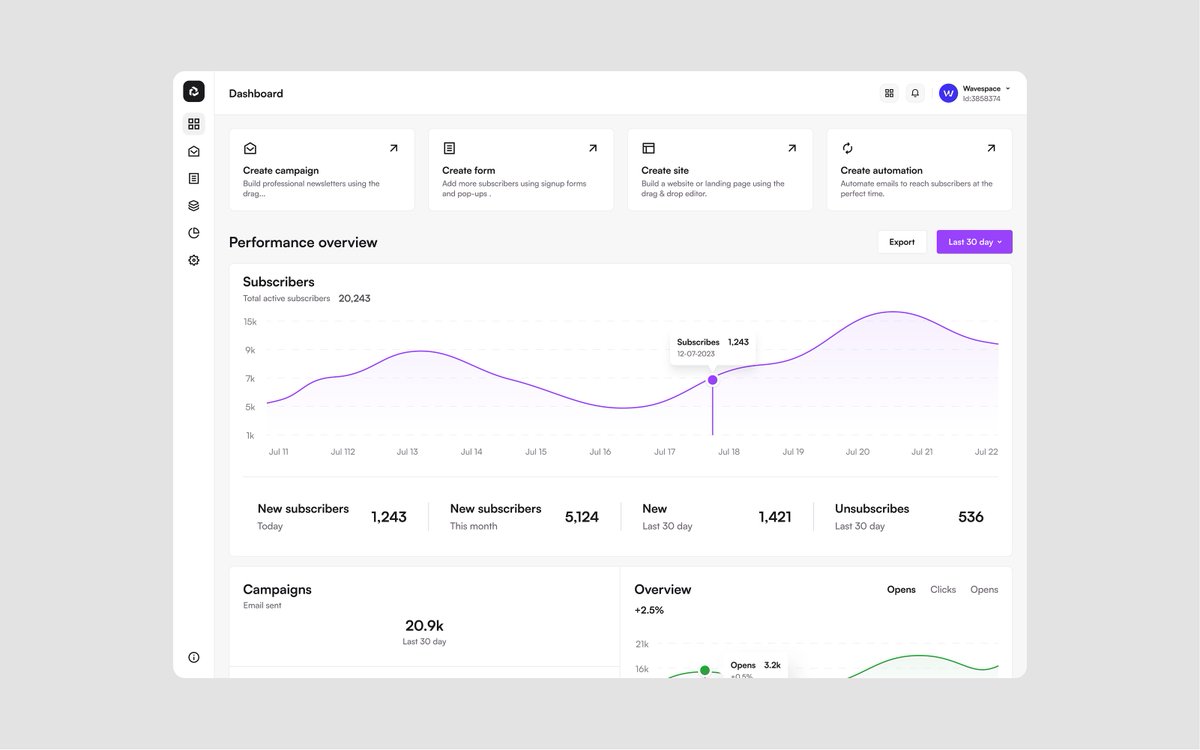Image resolution: width=1200 pixels, height=750 pixels.
Task: Open the settings gear icon in sidebar
Action: coord(194,260)
